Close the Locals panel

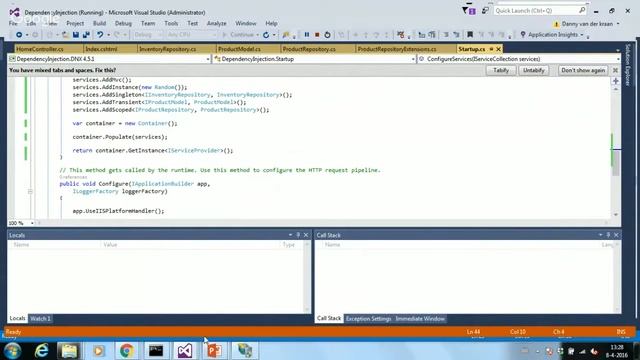[x=306, y=235]
